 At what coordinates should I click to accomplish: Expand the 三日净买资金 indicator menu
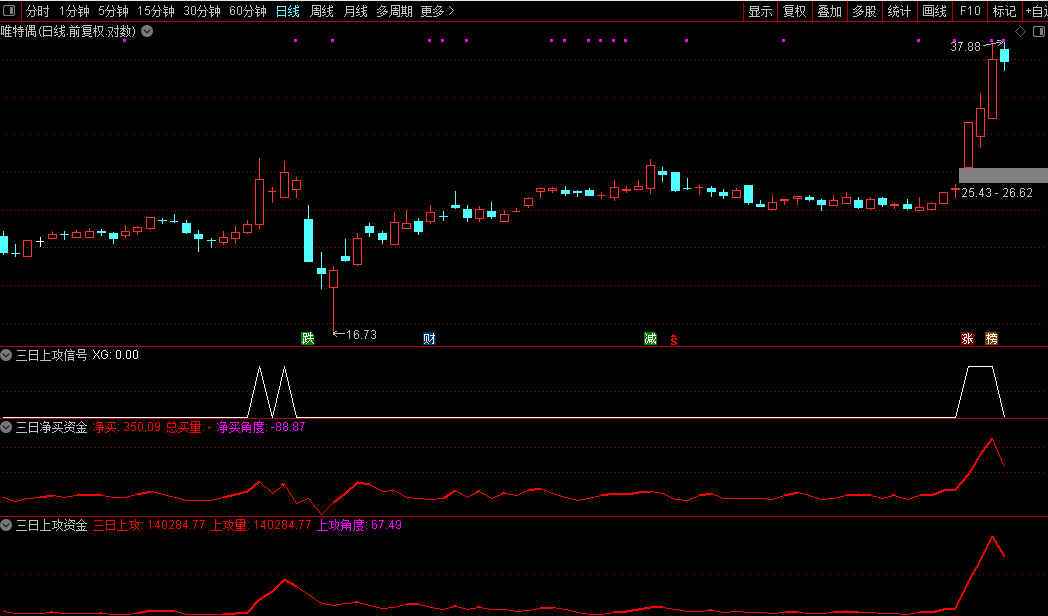click(x=6, y=427)
